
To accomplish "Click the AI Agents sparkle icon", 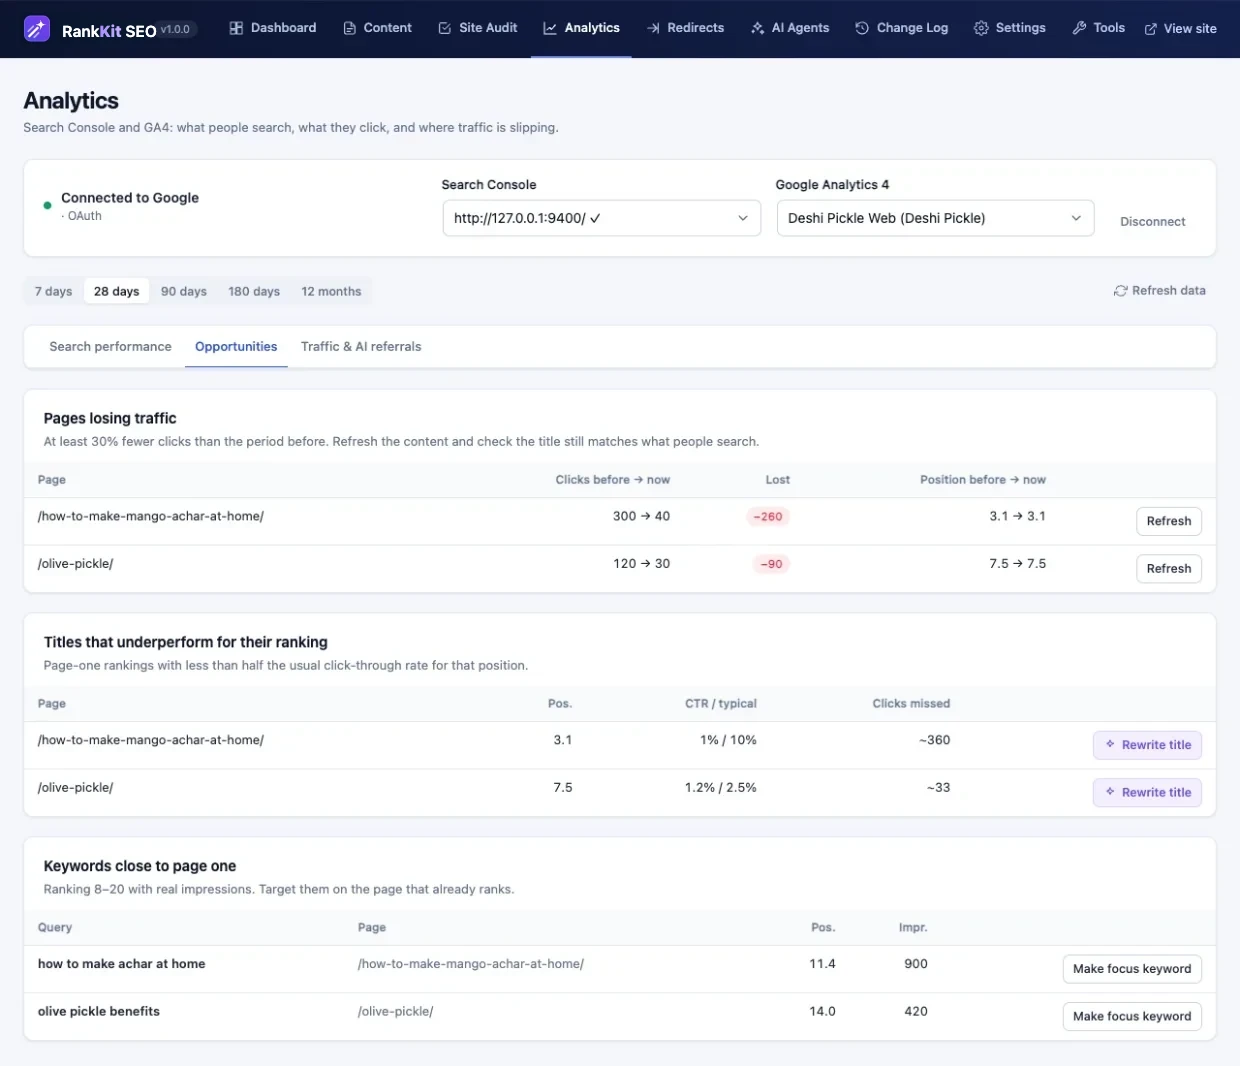I will (x=757, y=28).
